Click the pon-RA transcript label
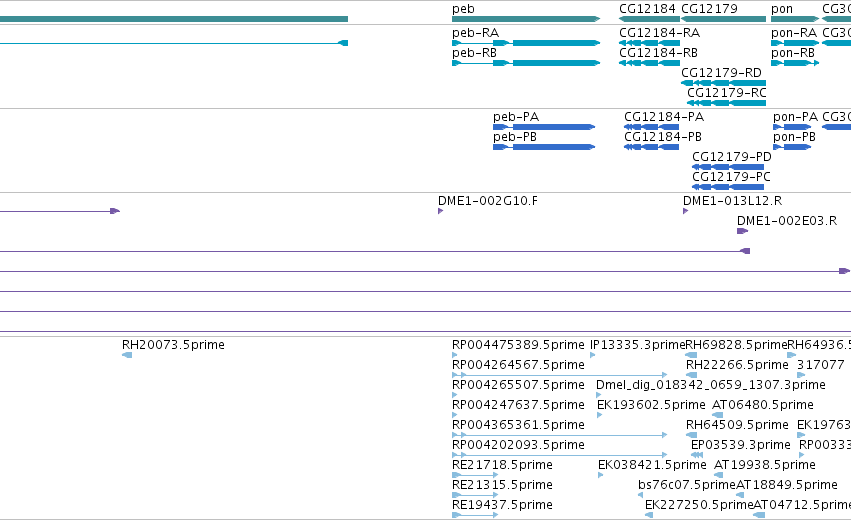This screenshot has height=520, width=851. click(794, 33)
